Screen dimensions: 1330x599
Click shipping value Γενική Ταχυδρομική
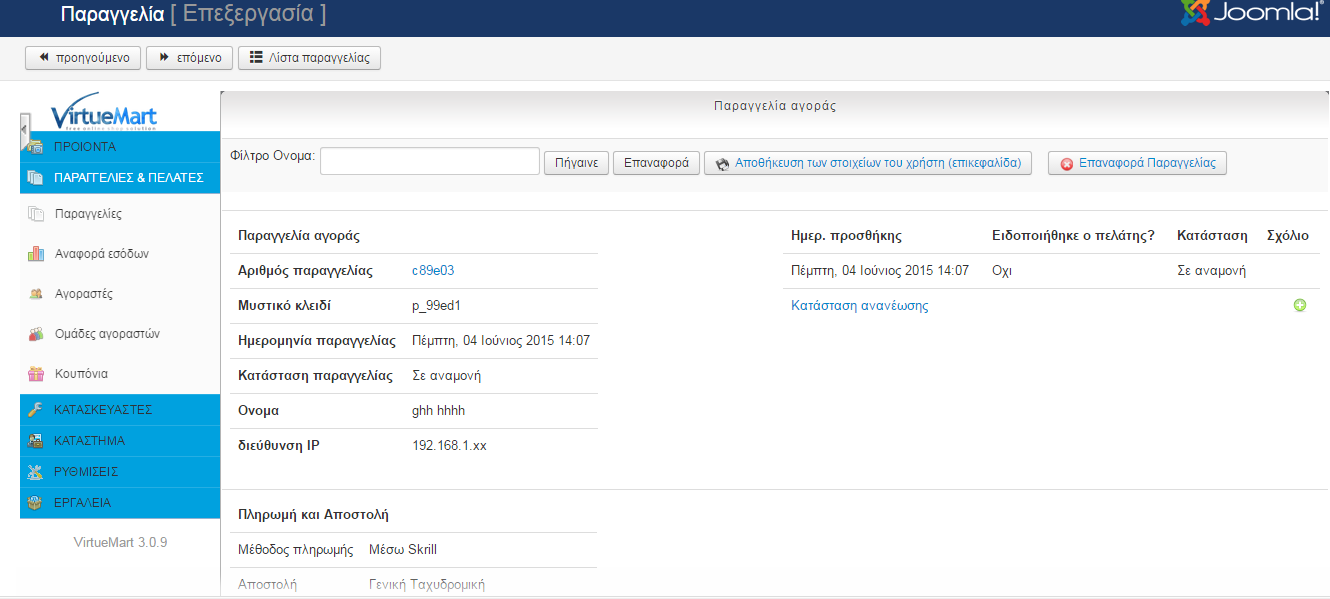(427, 584)
